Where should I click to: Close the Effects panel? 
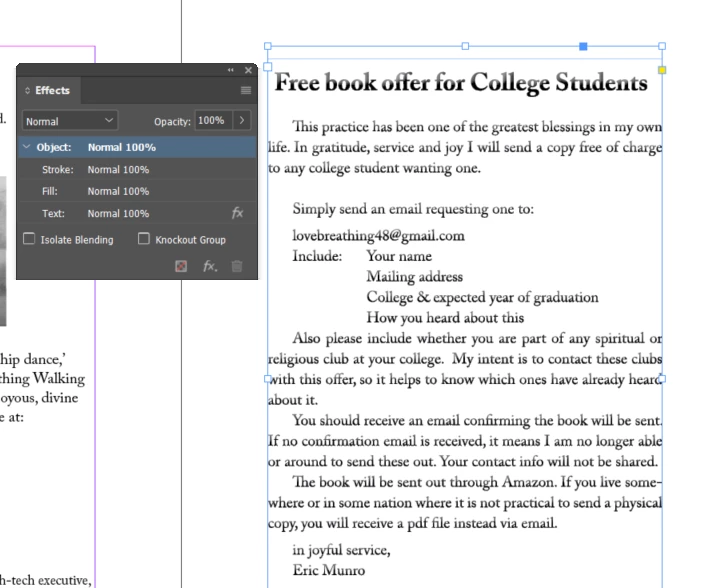click(x=248, y=70)
